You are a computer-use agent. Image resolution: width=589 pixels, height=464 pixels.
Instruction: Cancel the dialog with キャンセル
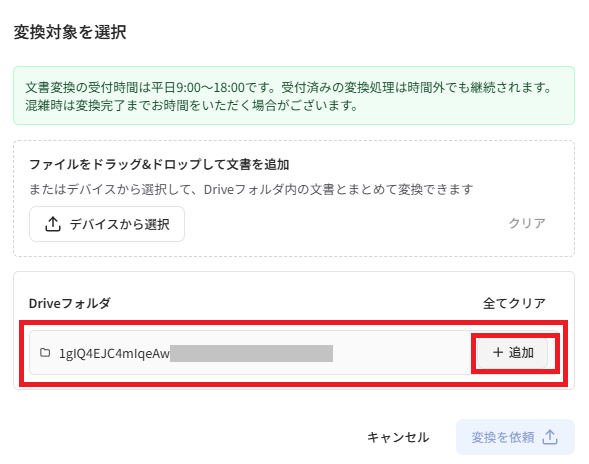(398, 437)
